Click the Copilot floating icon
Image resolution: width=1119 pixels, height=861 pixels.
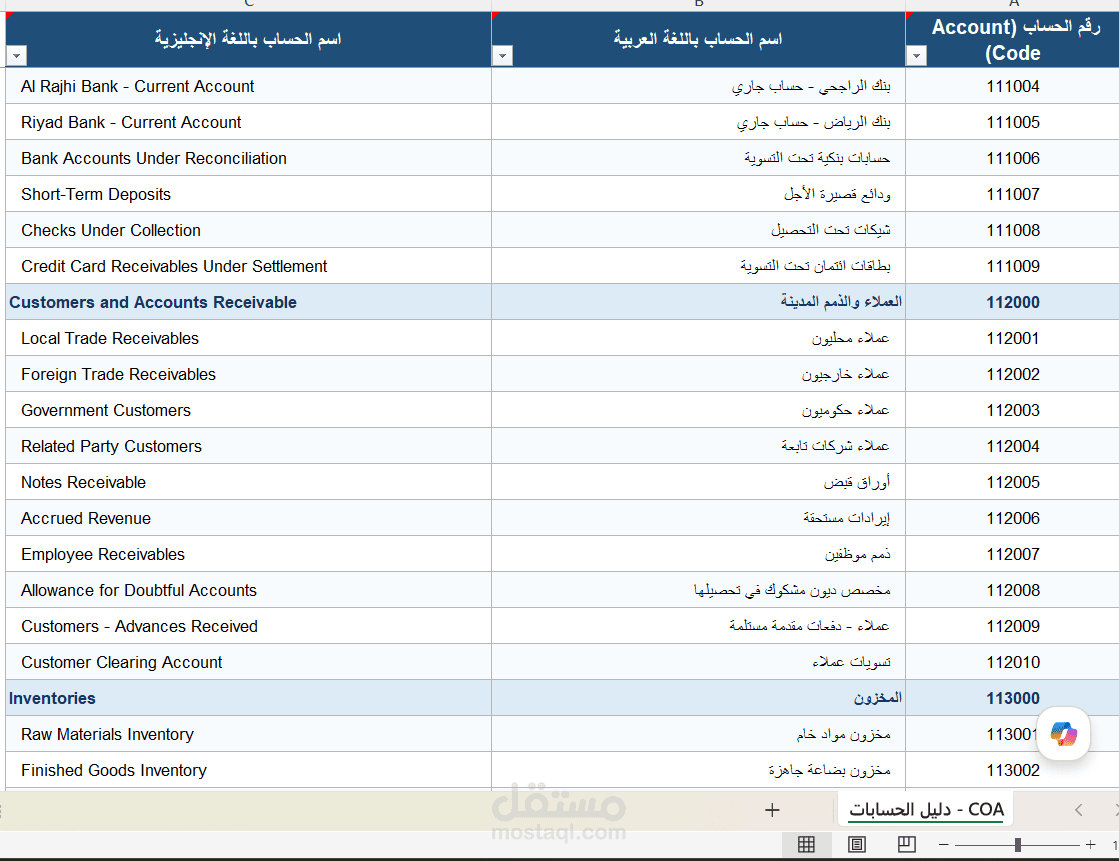click(x=1063, y=733)
